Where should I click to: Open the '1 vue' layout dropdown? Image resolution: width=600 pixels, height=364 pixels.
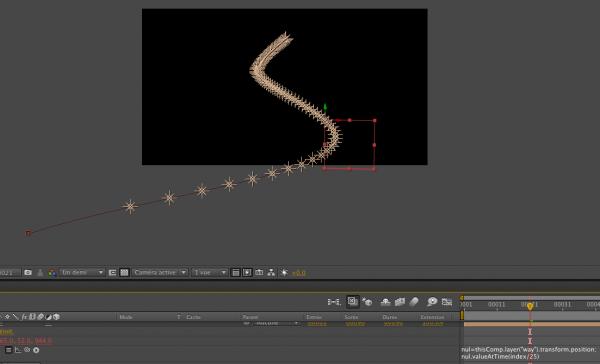(209, 273)
